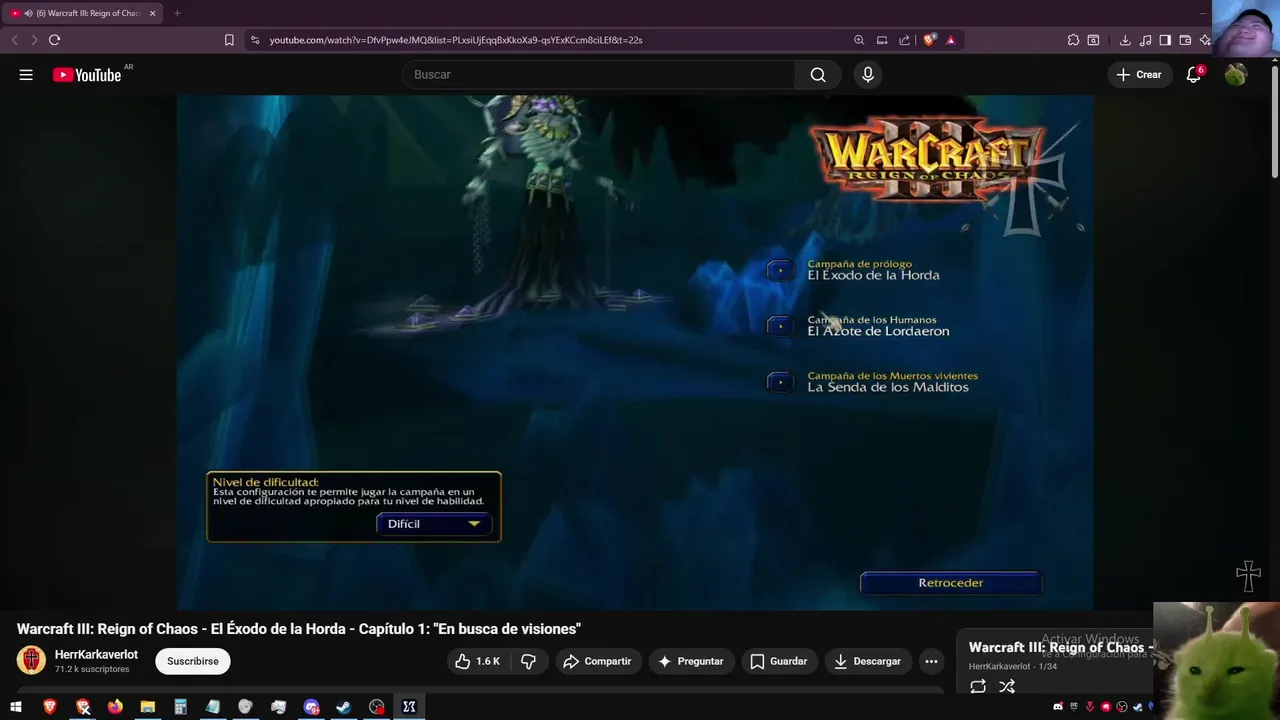Open the zoom magnifier in the address bar
This screenshot has height=720, width=1280.
click(859, 40)
